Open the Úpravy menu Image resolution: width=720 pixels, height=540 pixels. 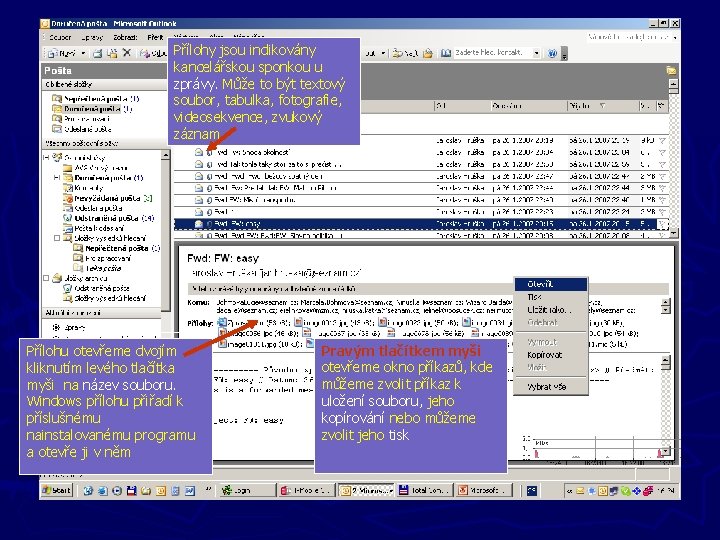point(92,37)
